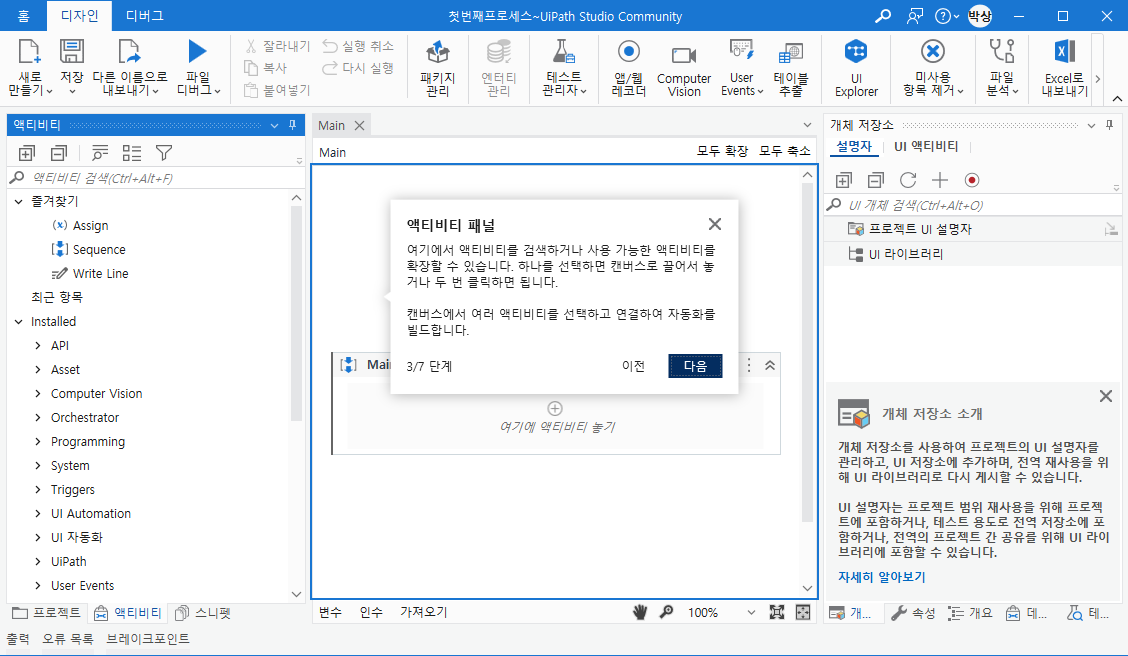Viewport: 1128px width, 656px height.
Task: Open the document tab list dropdown
Action: 807,125
